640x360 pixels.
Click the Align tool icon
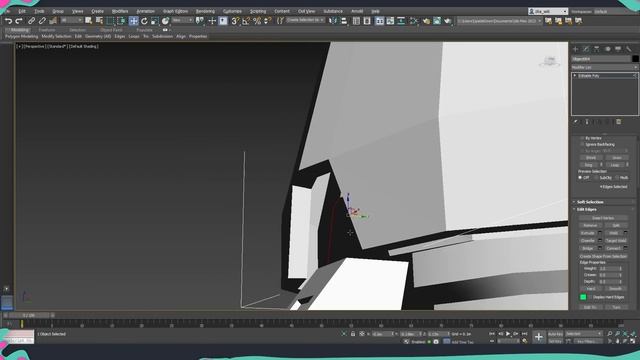point(344,21)
